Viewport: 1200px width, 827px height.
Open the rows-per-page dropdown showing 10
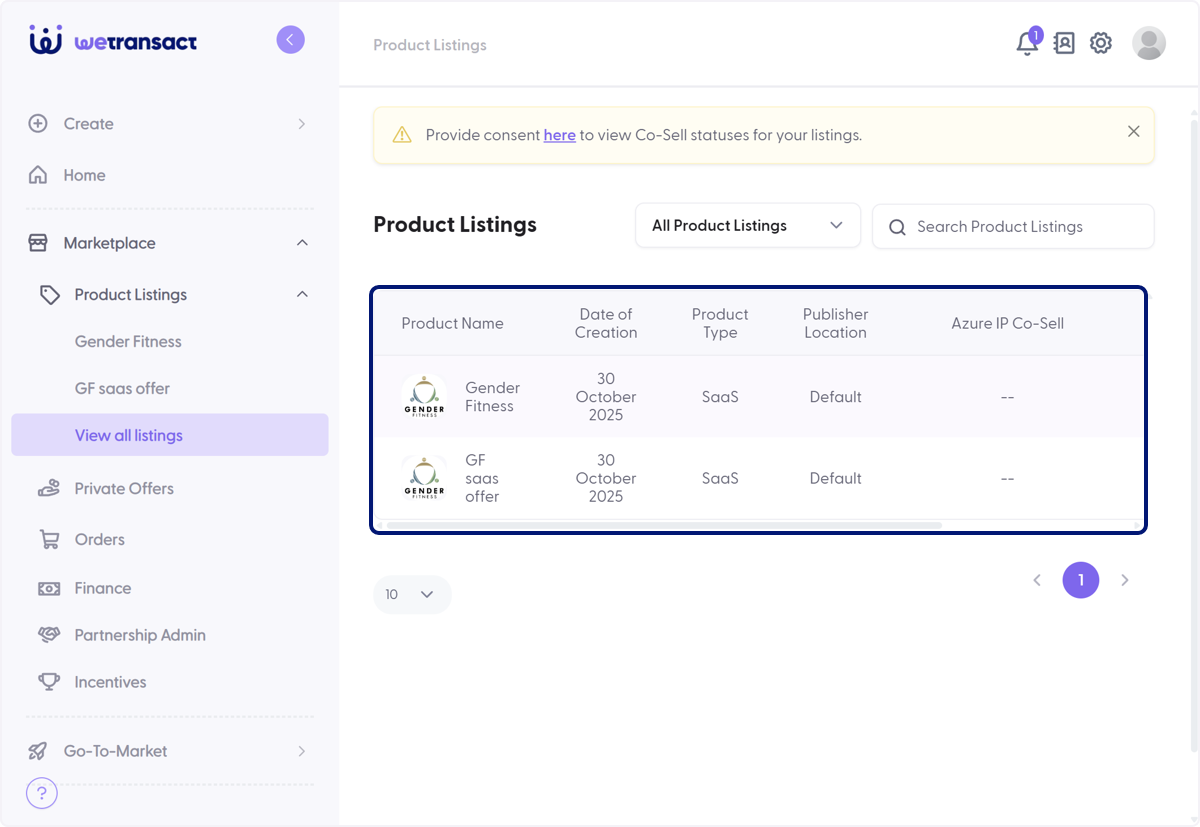point(412,594)
